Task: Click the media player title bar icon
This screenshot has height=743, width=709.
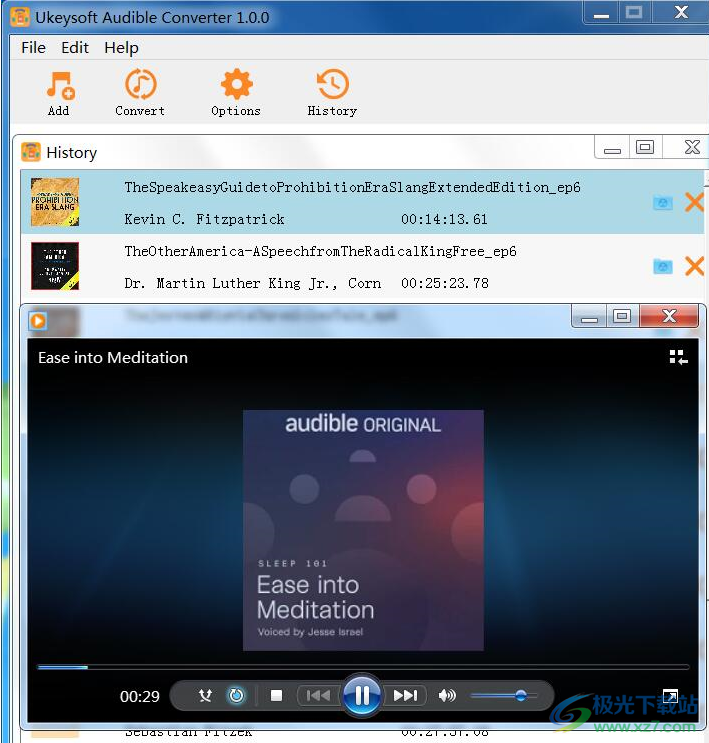Action: click(x=38, y=321)
